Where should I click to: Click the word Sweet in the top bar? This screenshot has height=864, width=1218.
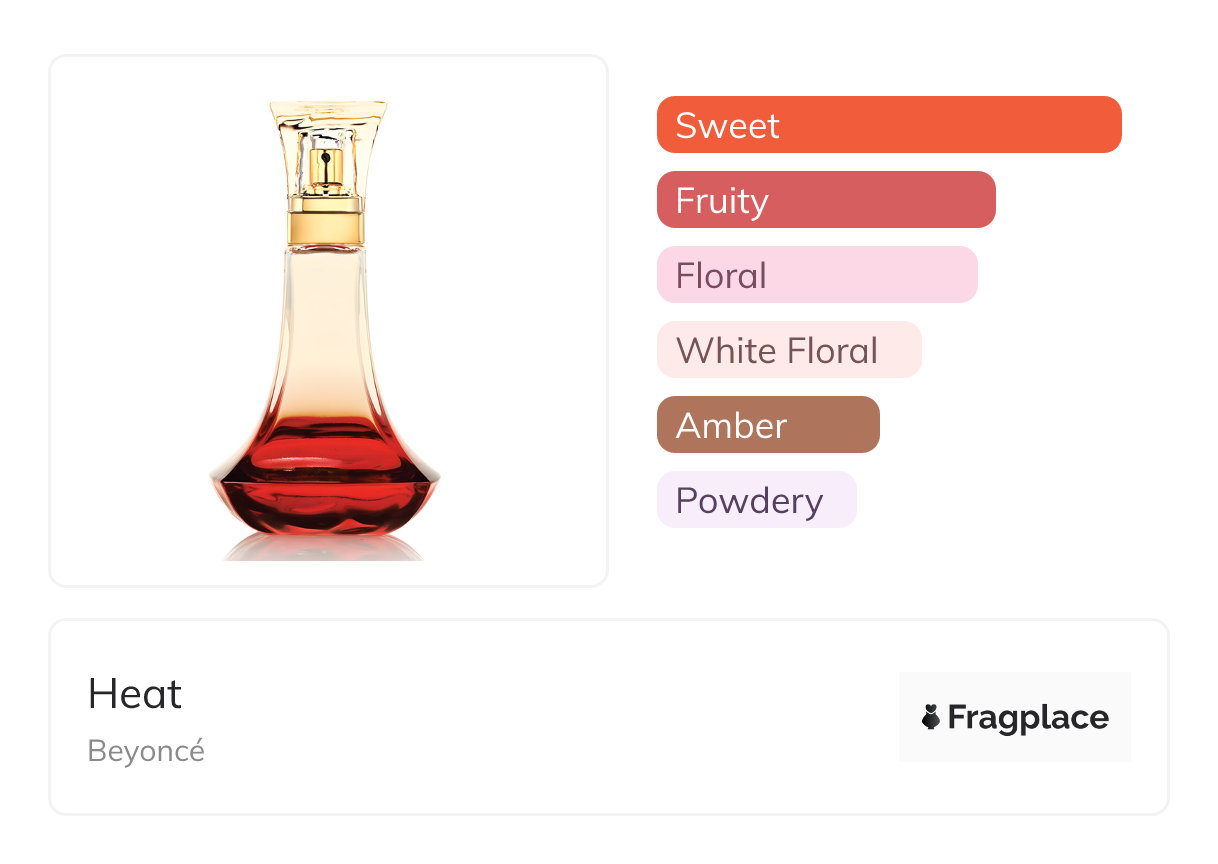pos(727,126)
